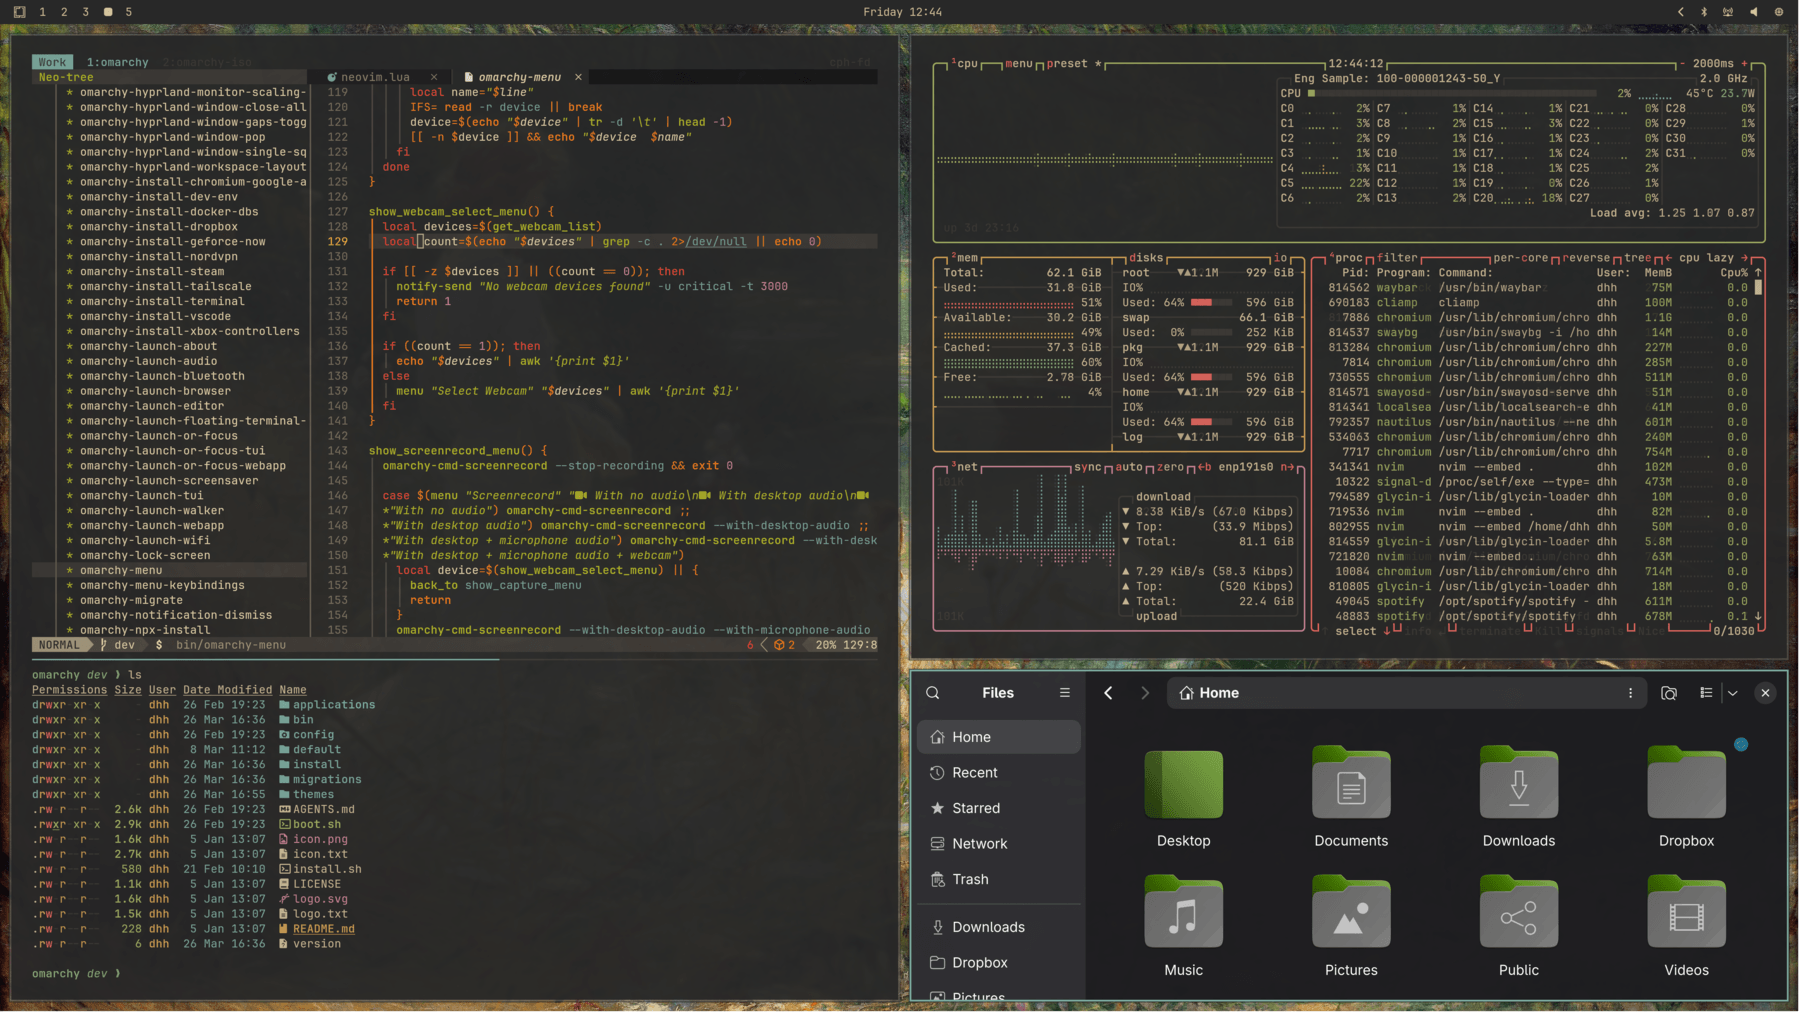Viewport: 1800px width, 1012px height.
Task: Select Trash in Files sidebar
Action: [998, 880]
